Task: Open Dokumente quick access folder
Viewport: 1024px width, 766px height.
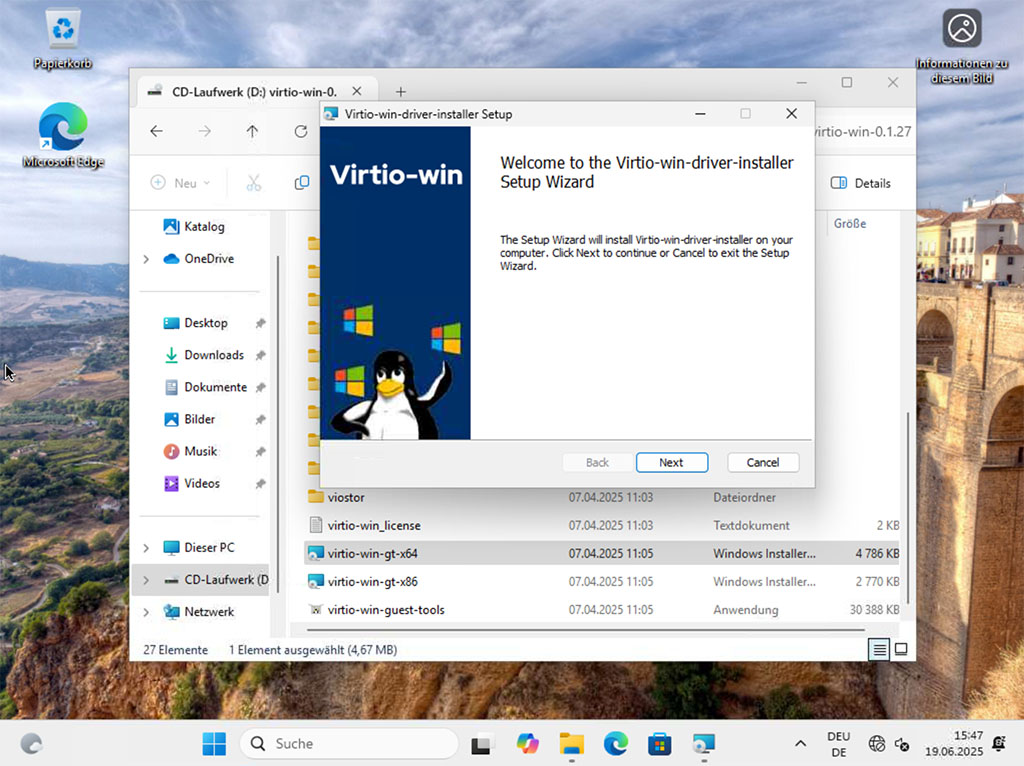Action: click(x=216, y=387)
